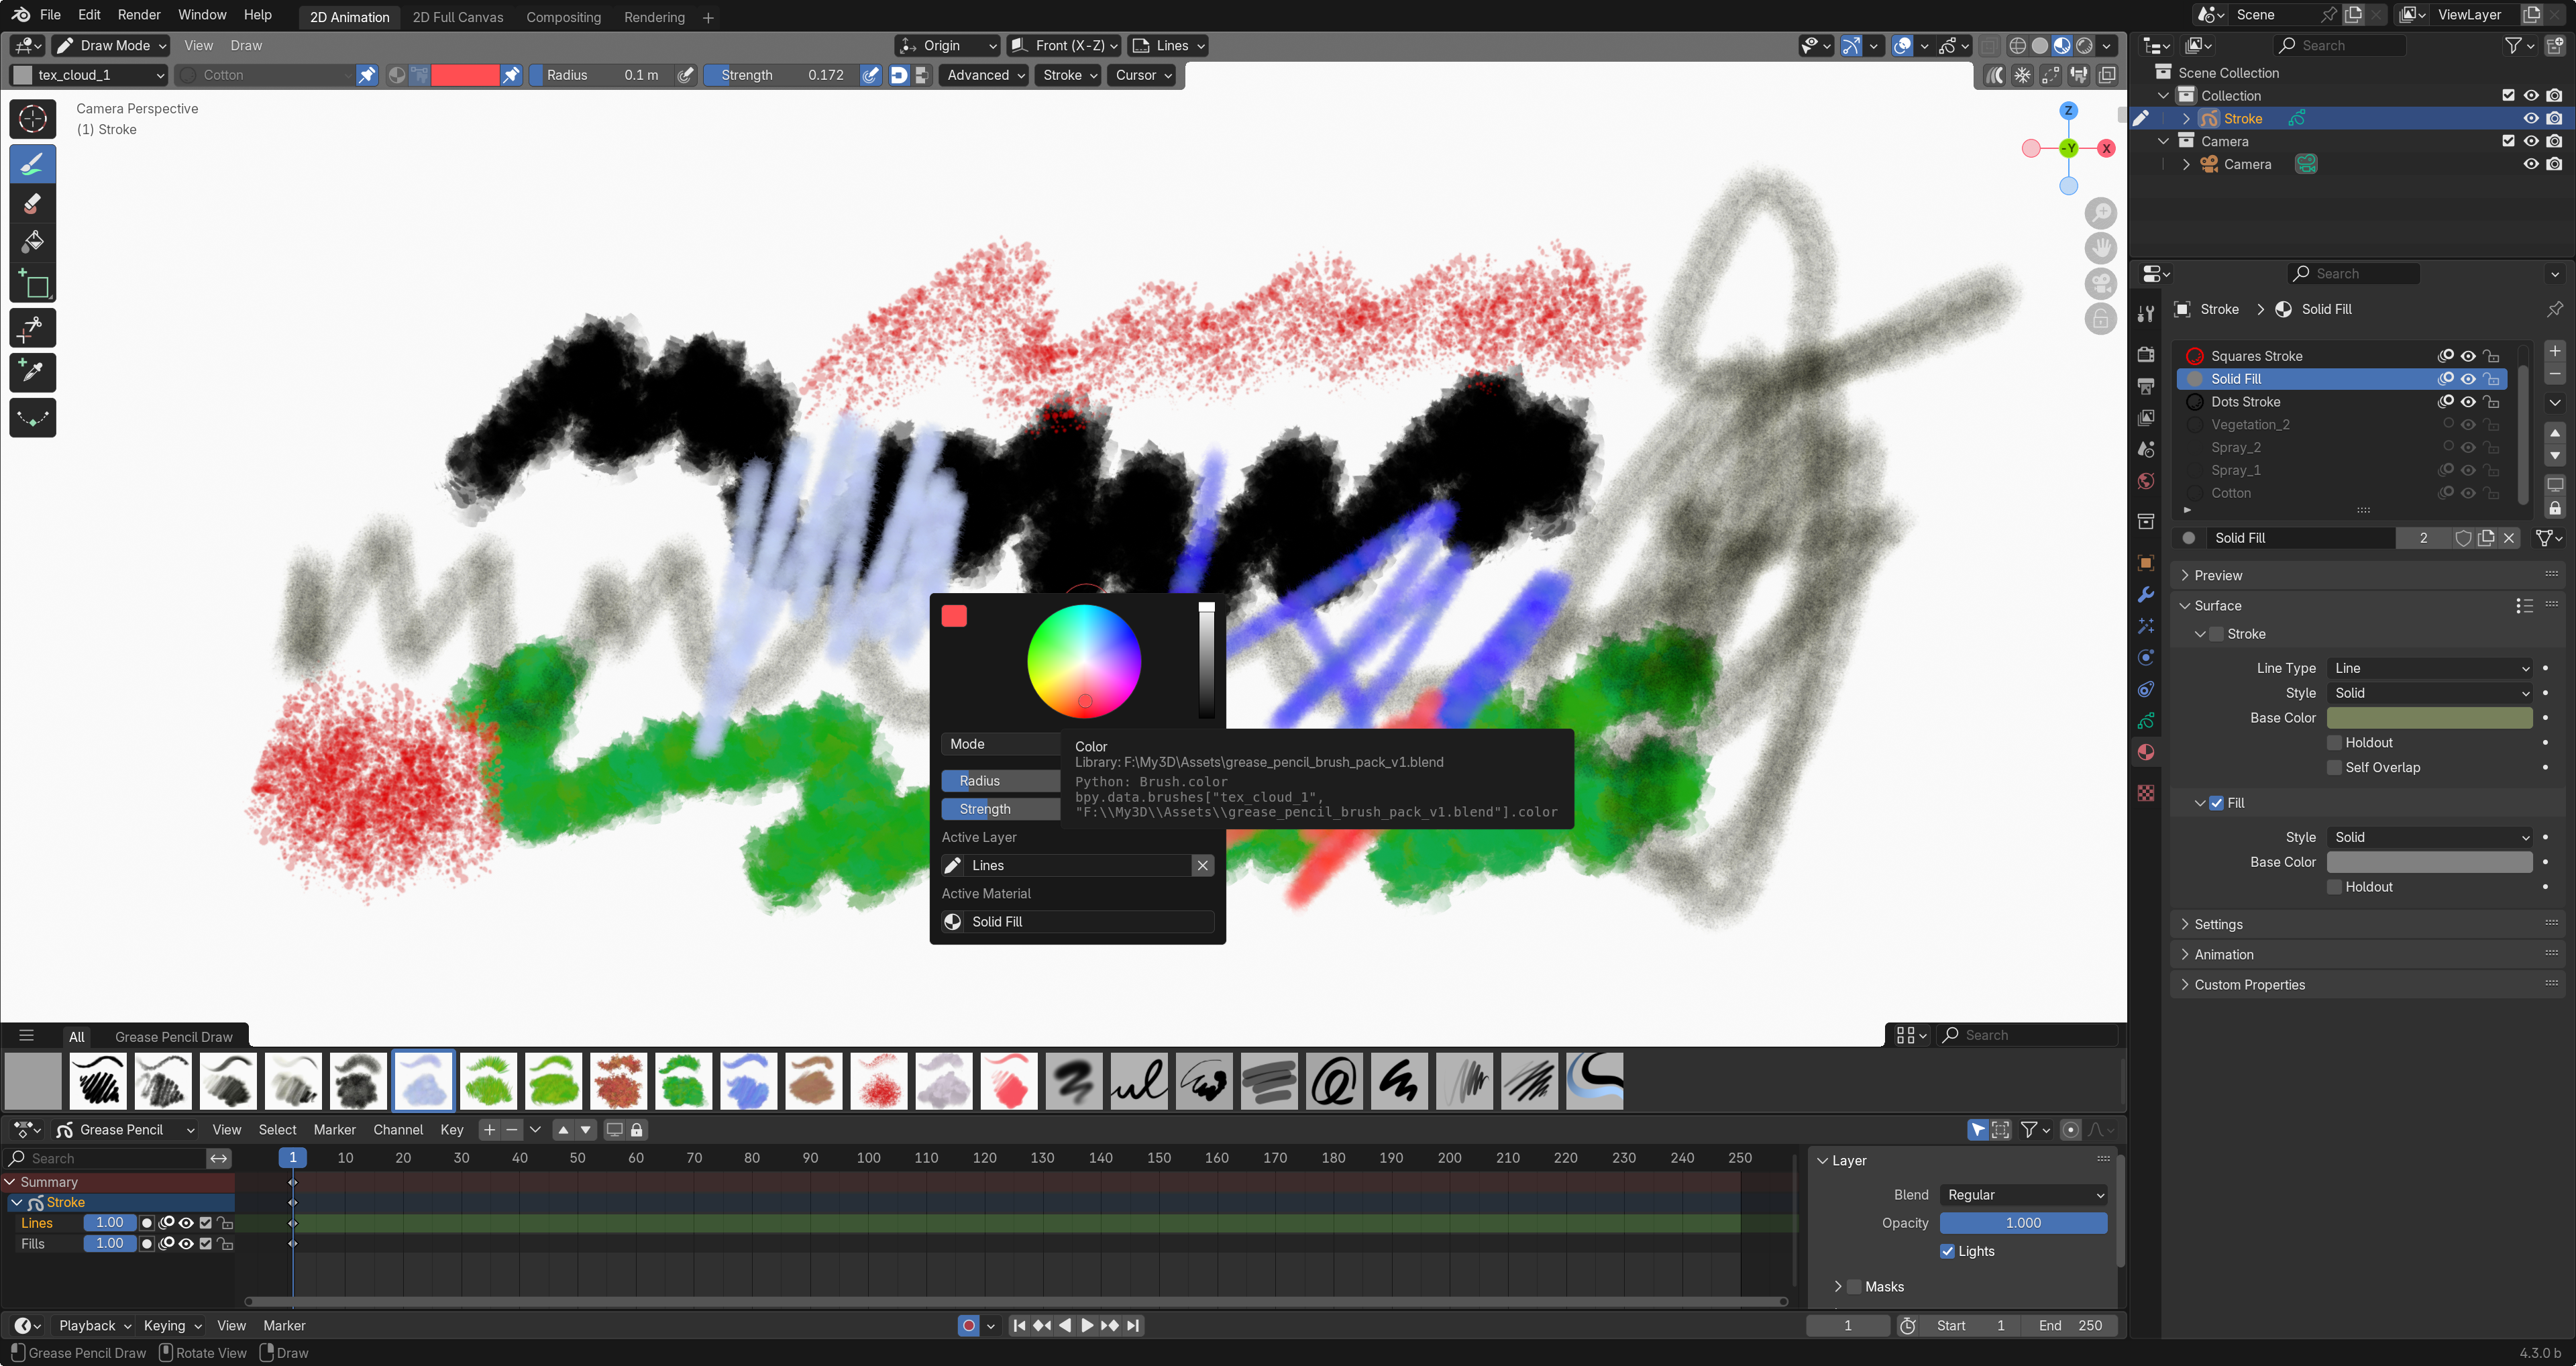Unlink the Solid Fill material X
The height and width of the screenshot is (1366, 2576).
point(2509,538)
